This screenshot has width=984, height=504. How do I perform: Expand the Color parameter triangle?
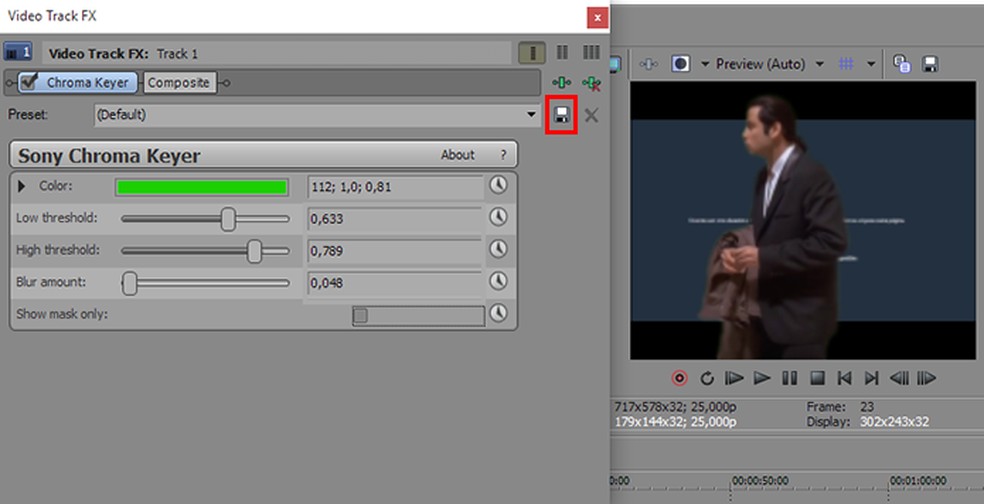(x=21, y=186)
